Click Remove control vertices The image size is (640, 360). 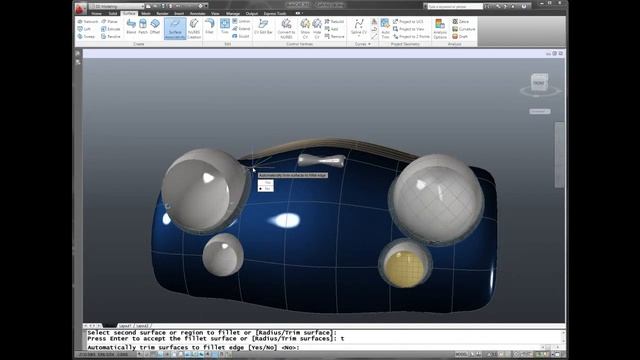(x=335, y=36)
